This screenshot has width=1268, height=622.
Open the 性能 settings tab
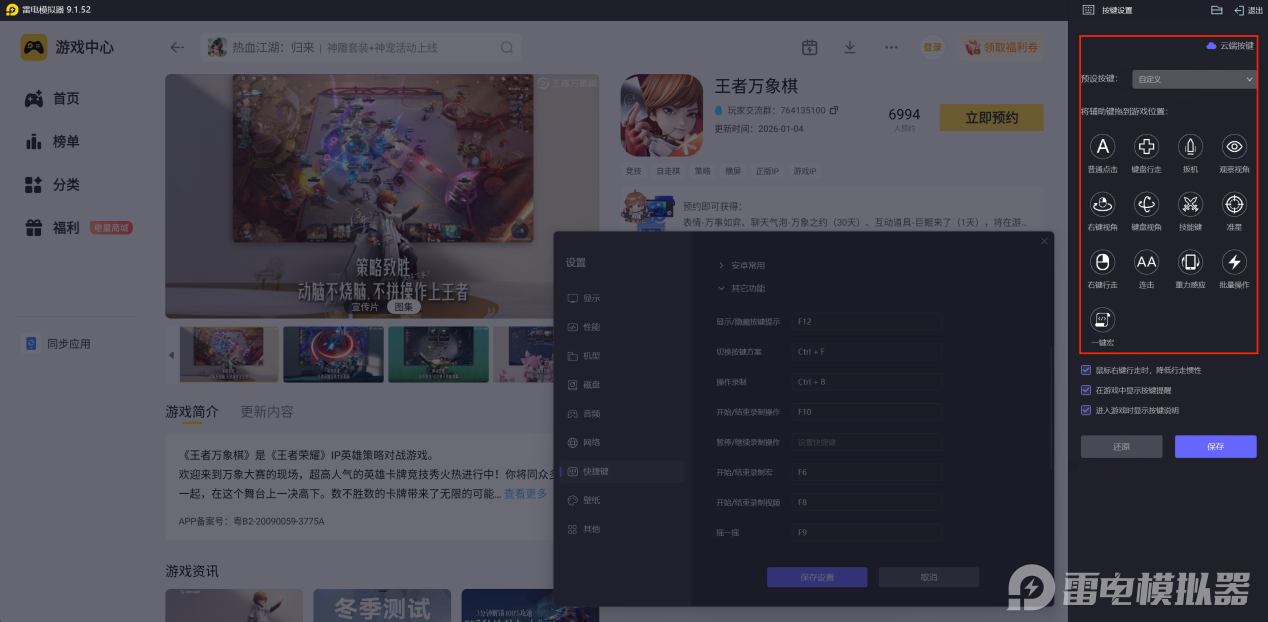point(620,327)
